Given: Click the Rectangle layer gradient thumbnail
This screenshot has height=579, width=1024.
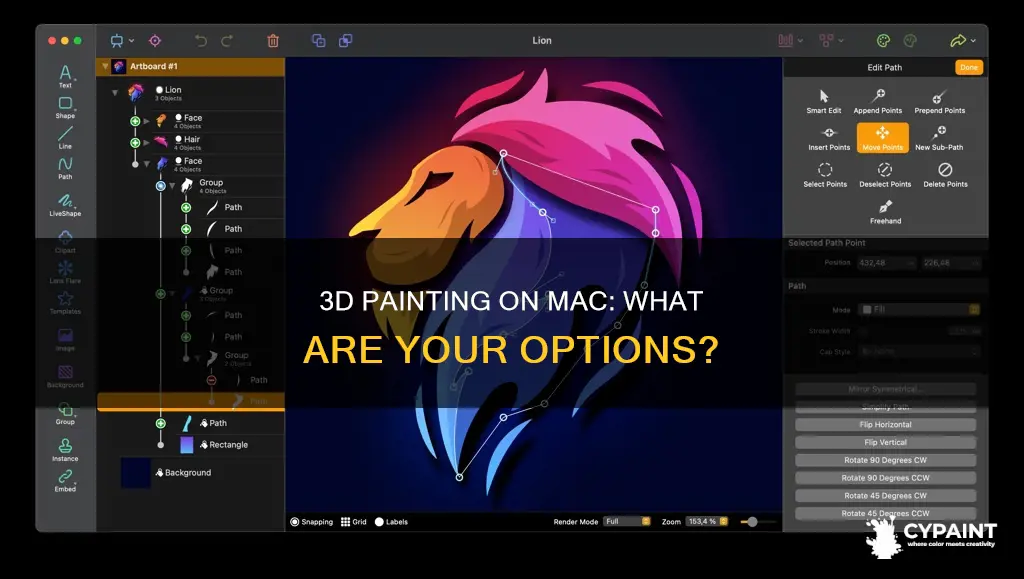Looking at the screenshot, I should click(x=187, y=445).
